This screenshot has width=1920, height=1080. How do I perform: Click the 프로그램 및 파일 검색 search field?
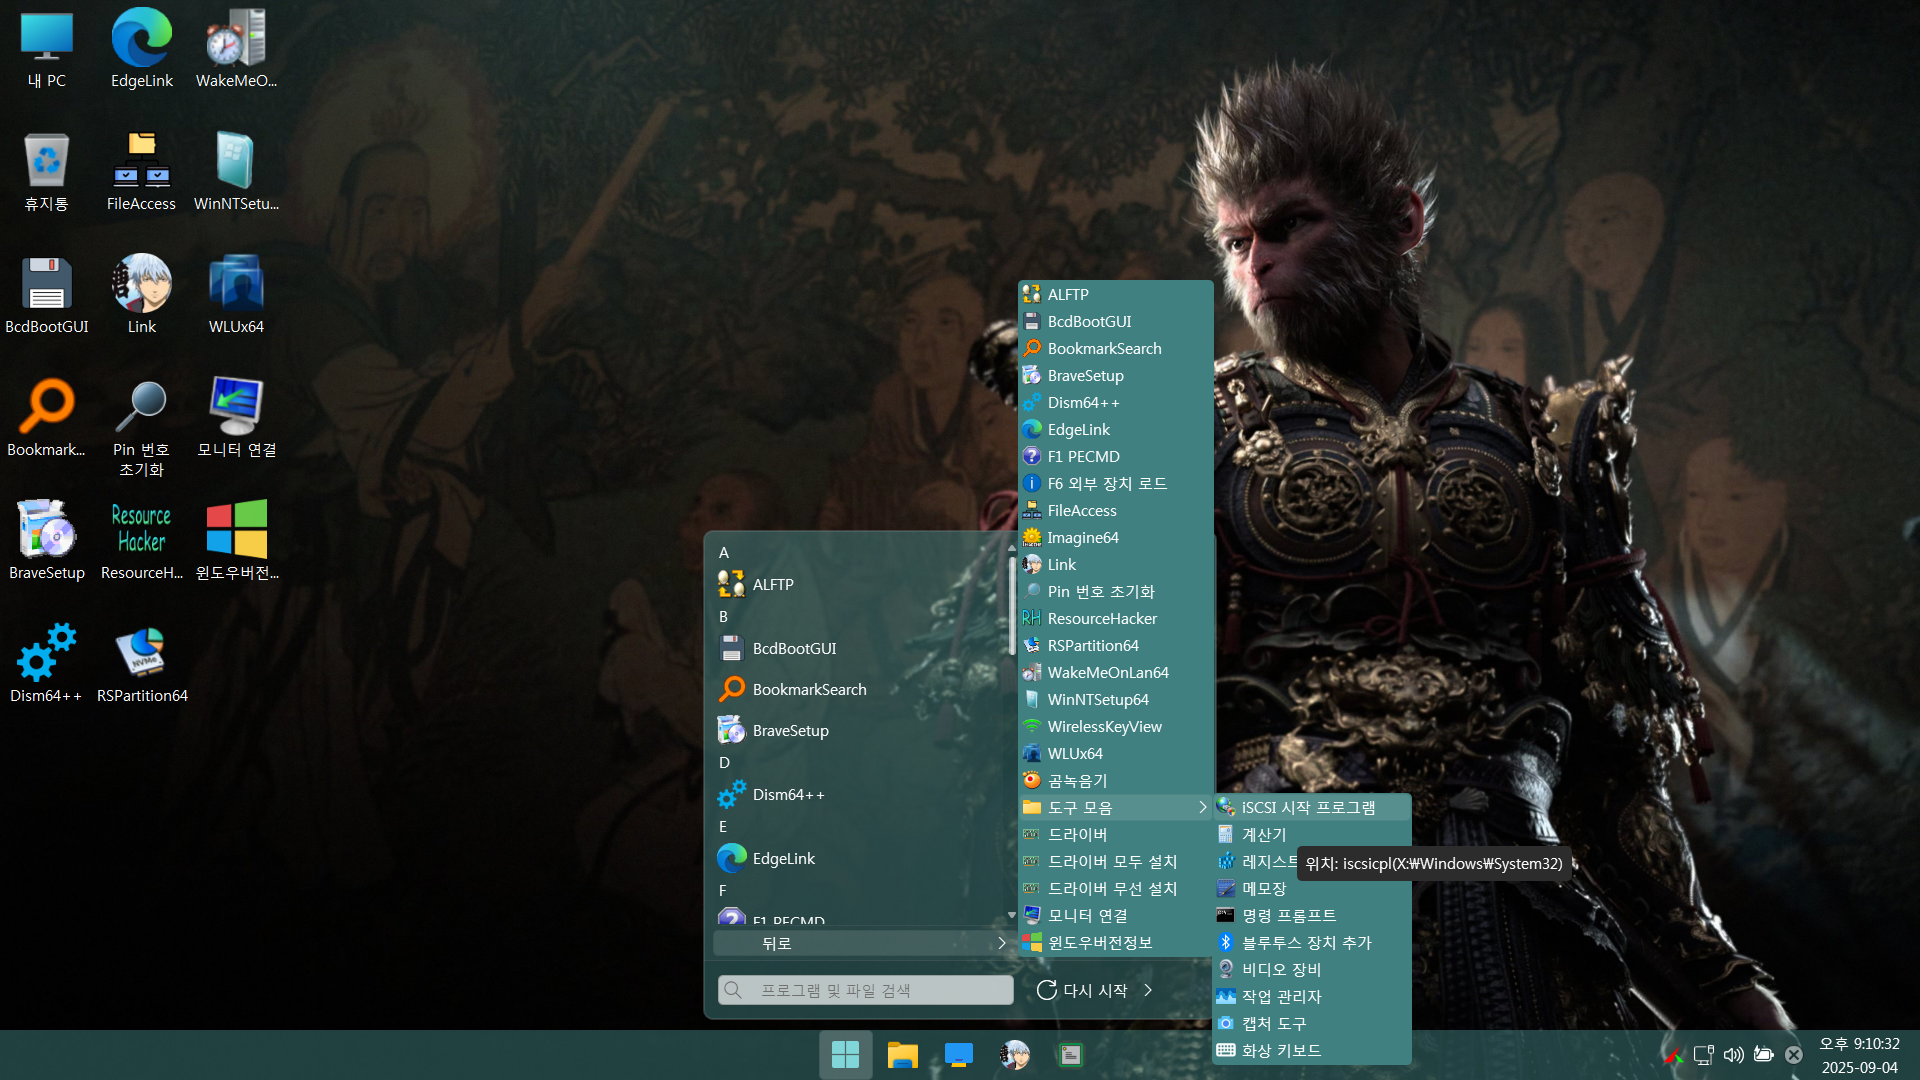click(x=865, y=990)
